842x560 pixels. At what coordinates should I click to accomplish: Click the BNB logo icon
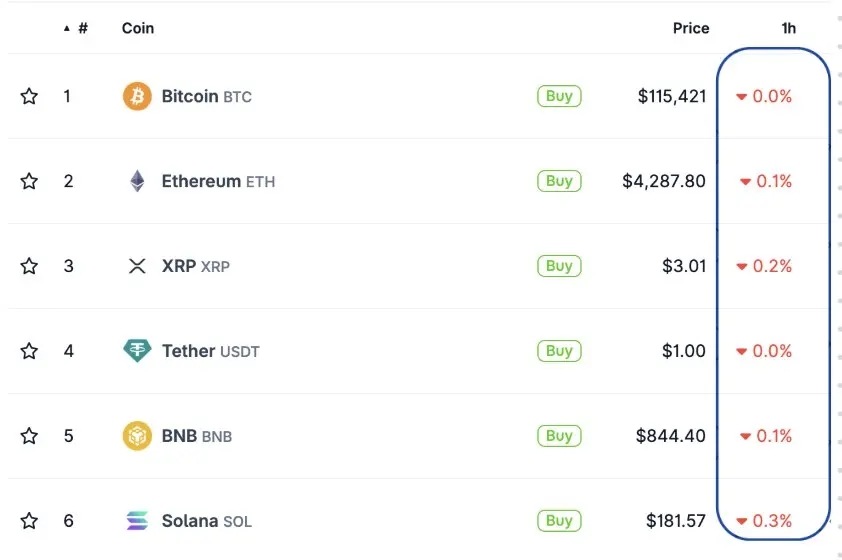click(137, 435)
